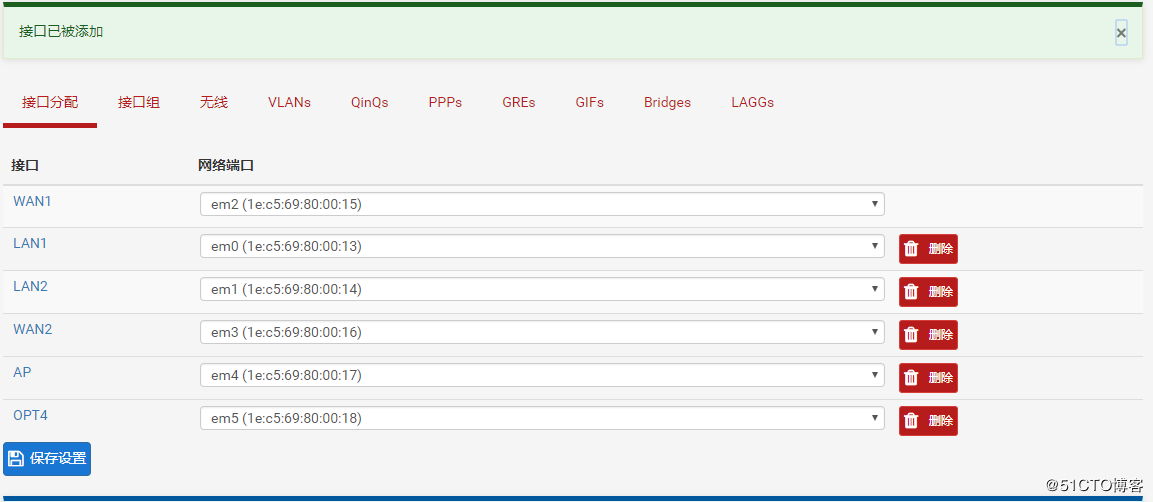This screenshot has height=502, width=1153.
Task: Open the AP interface link
Action: tap(22, 373)
